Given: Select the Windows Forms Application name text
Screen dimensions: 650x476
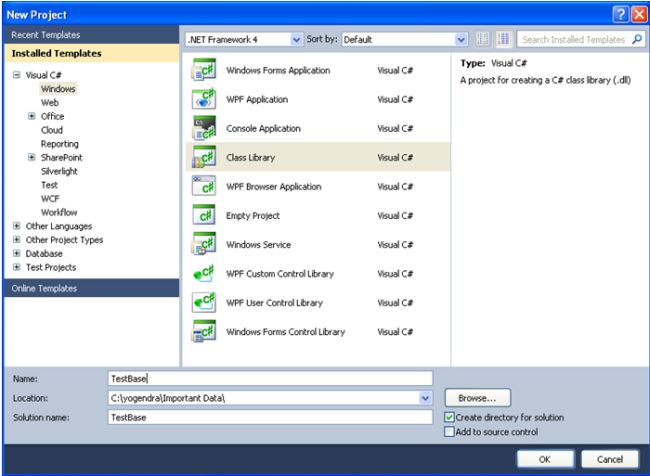Looking at the screenshot, I should point(278,70).
